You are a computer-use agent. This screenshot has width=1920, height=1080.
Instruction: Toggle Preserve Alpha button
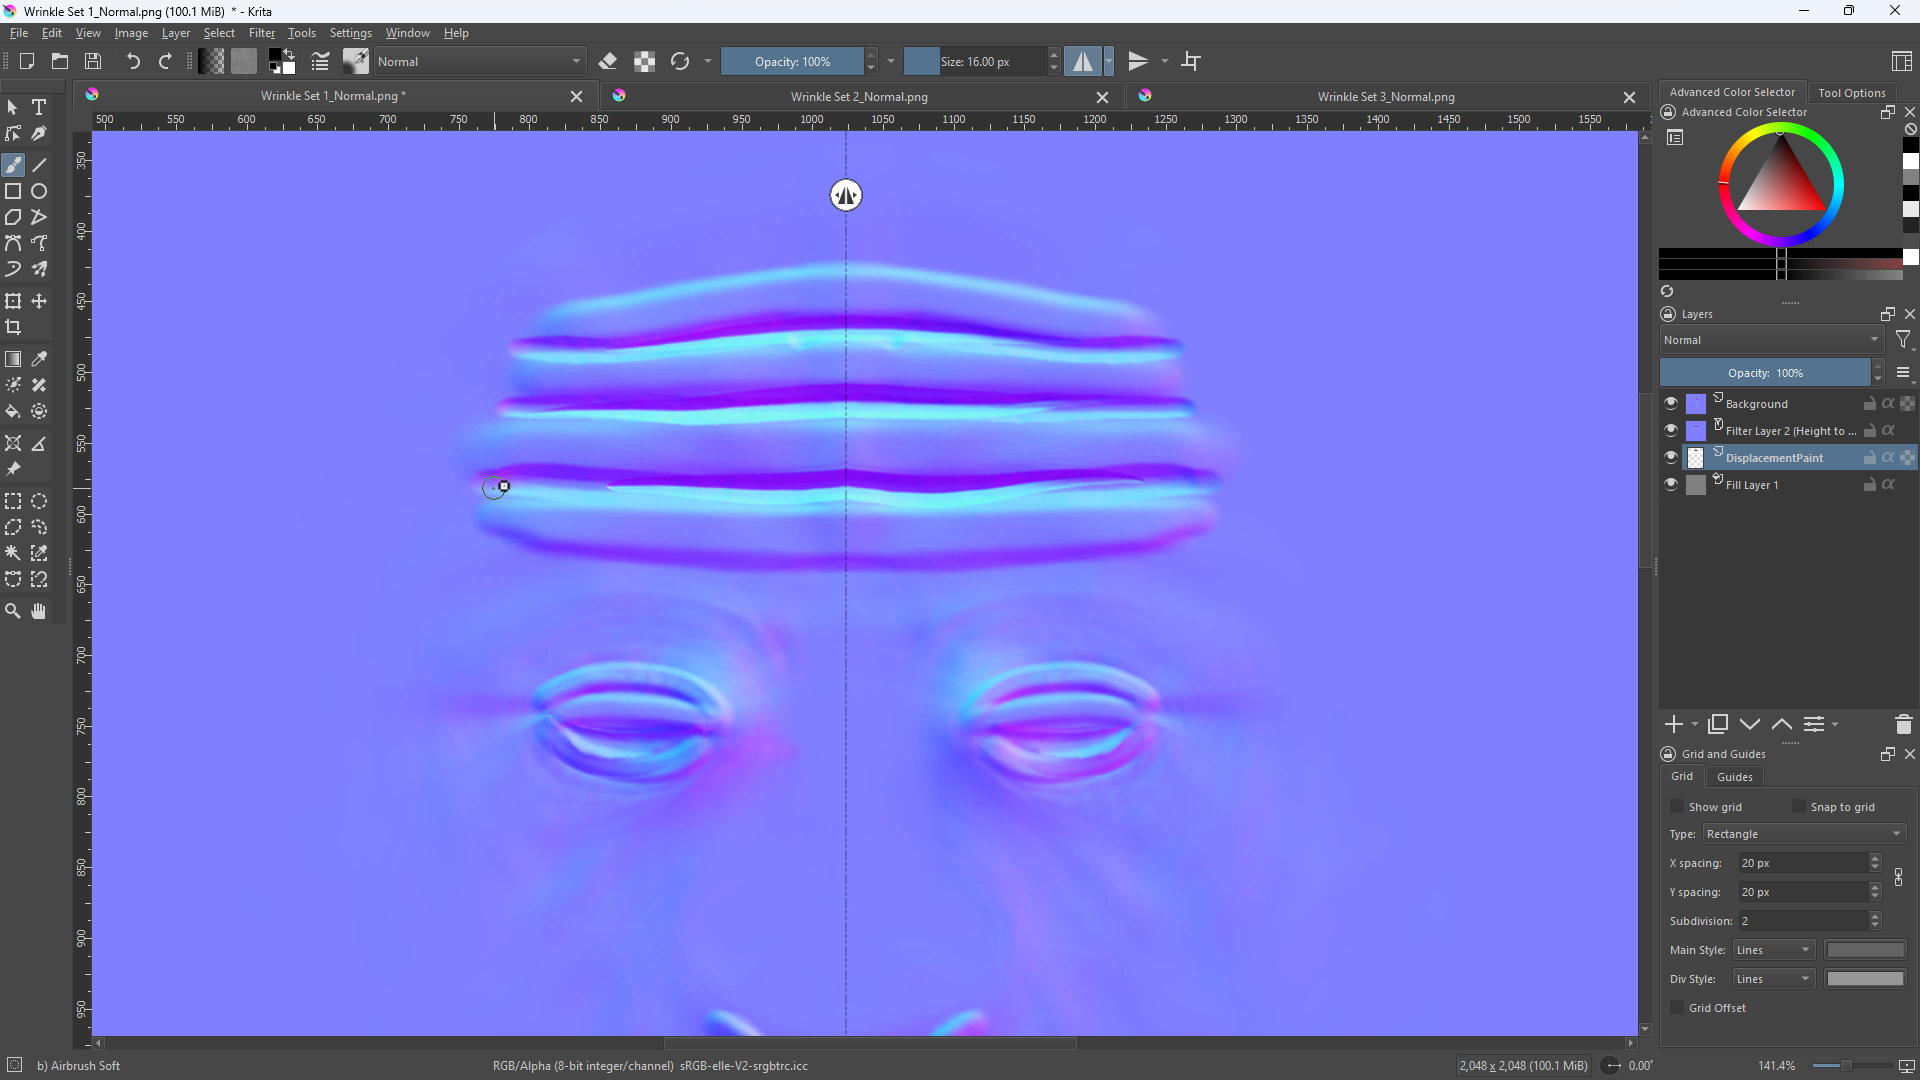tap(645, 61)
